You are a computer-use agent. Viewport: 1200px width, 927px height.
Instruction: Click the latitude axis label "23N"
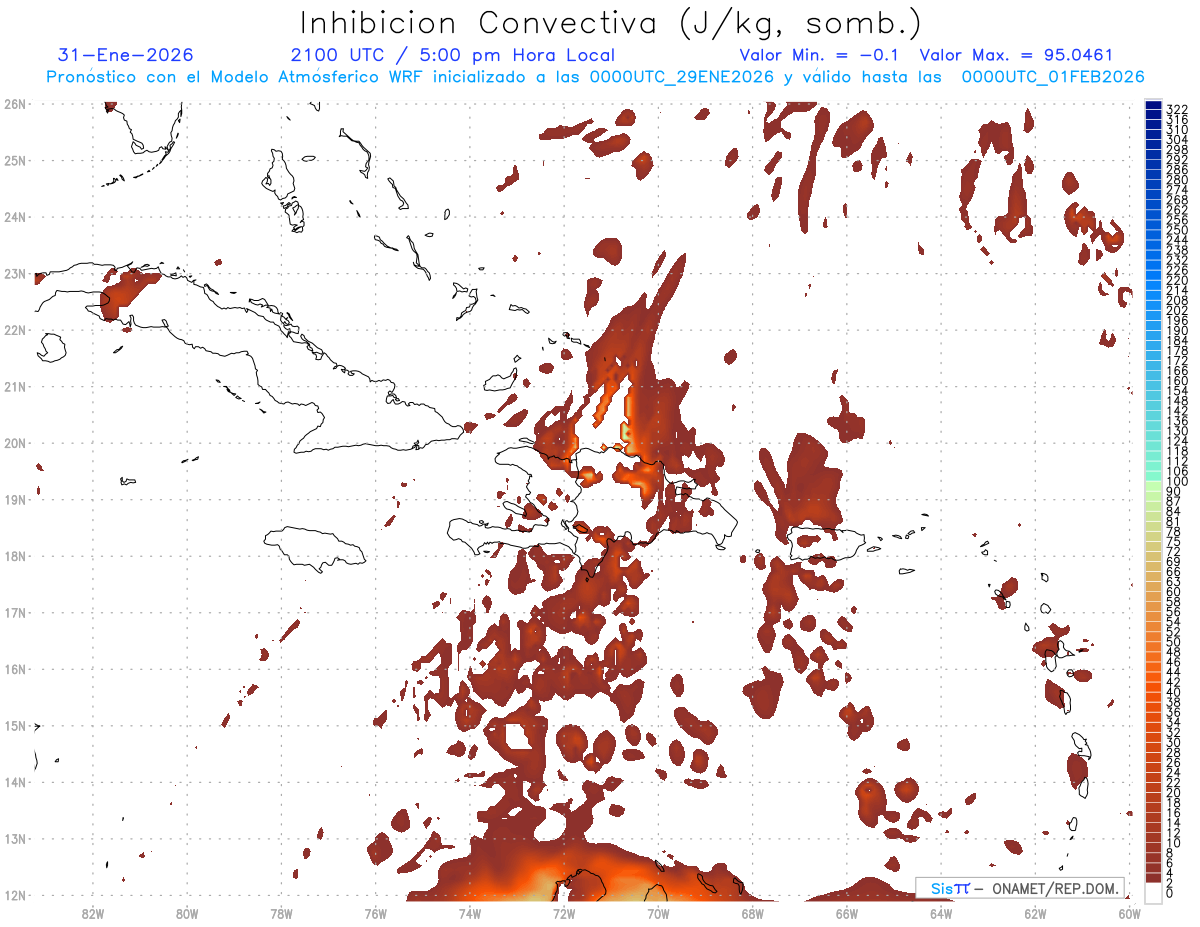click(15, 273)
